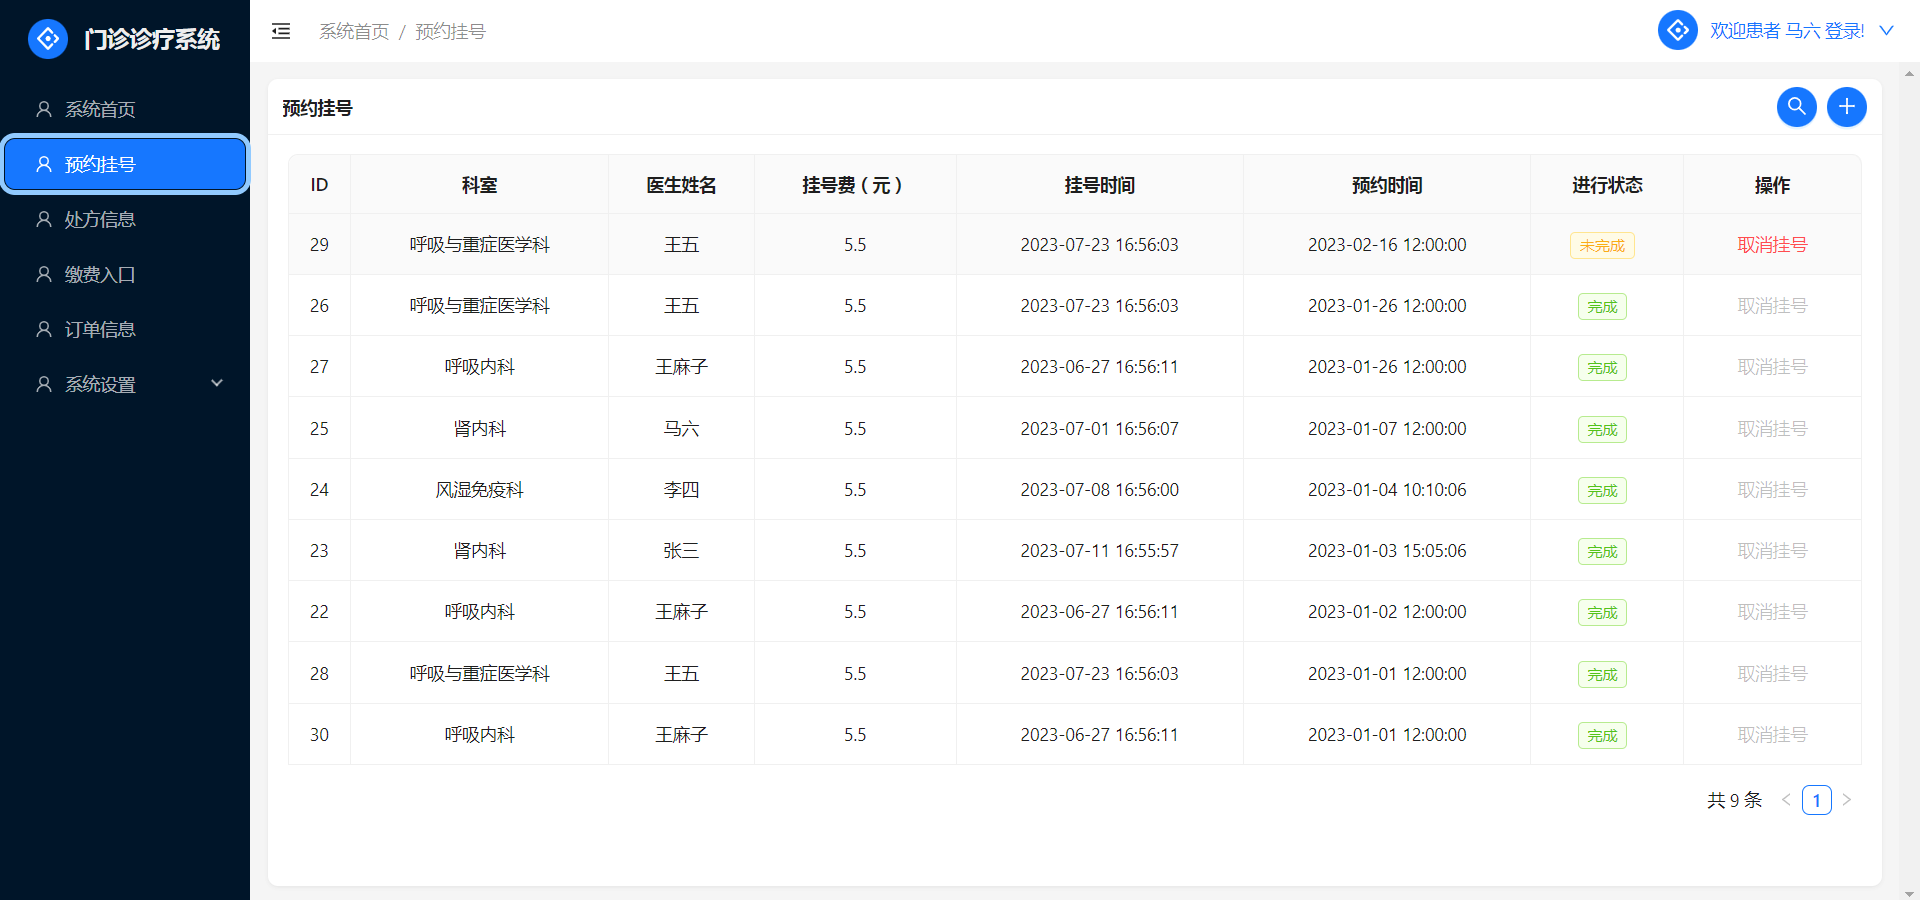Toggle the sidebar collapse hamburger icon
The height and width of the screenshot is (900, 1920).
281,31
